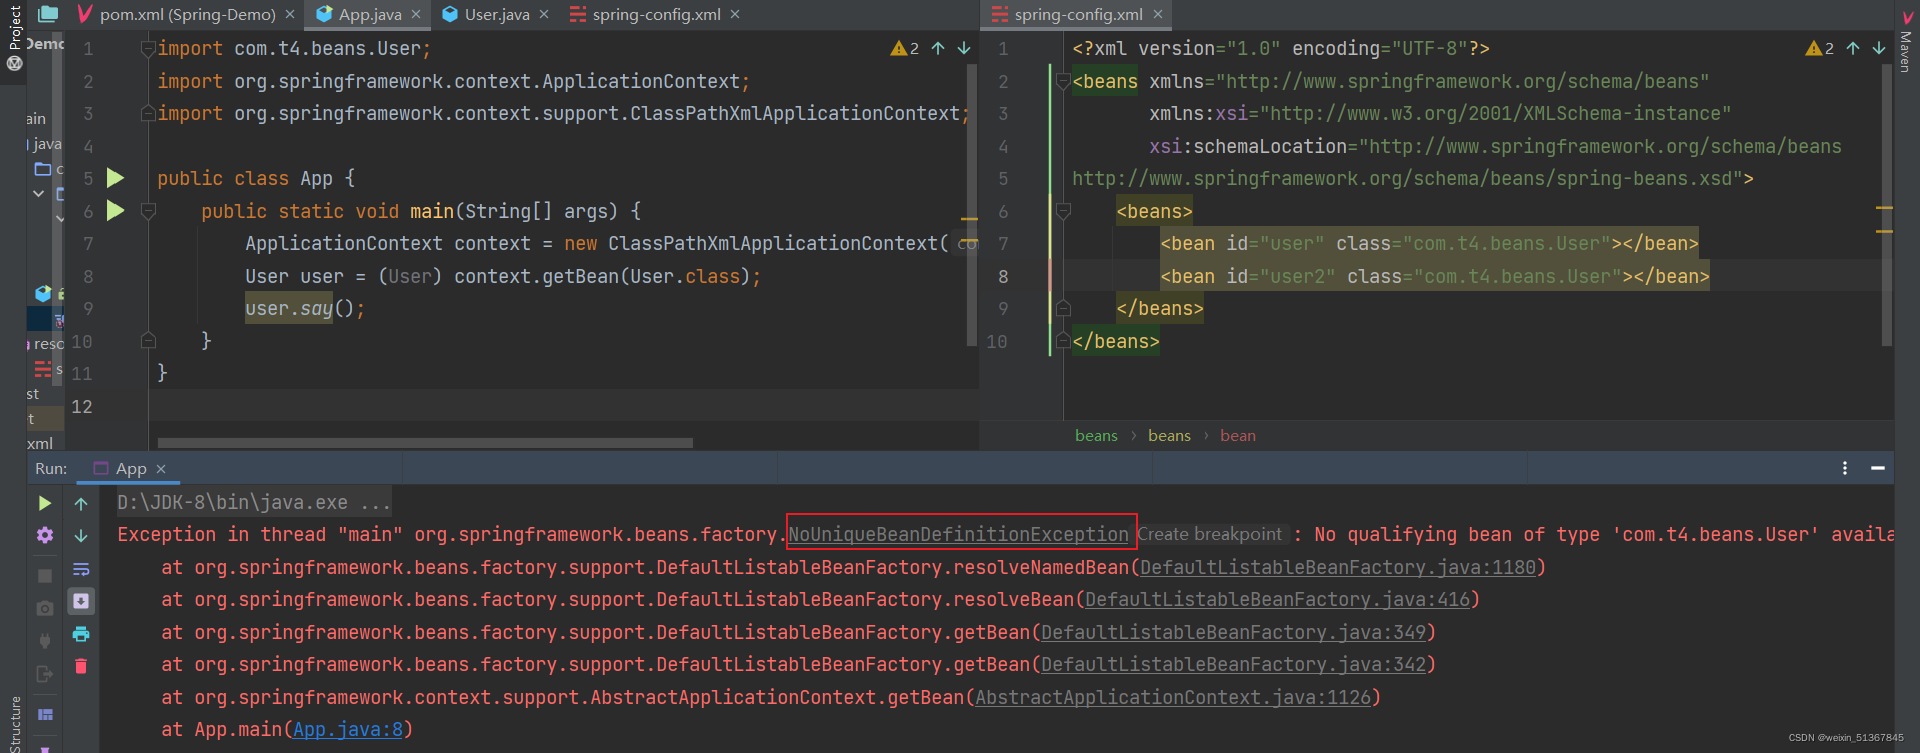Click warning count indicator in spring-config.xml editor

pyautogui.click(x=1820, y=48)
